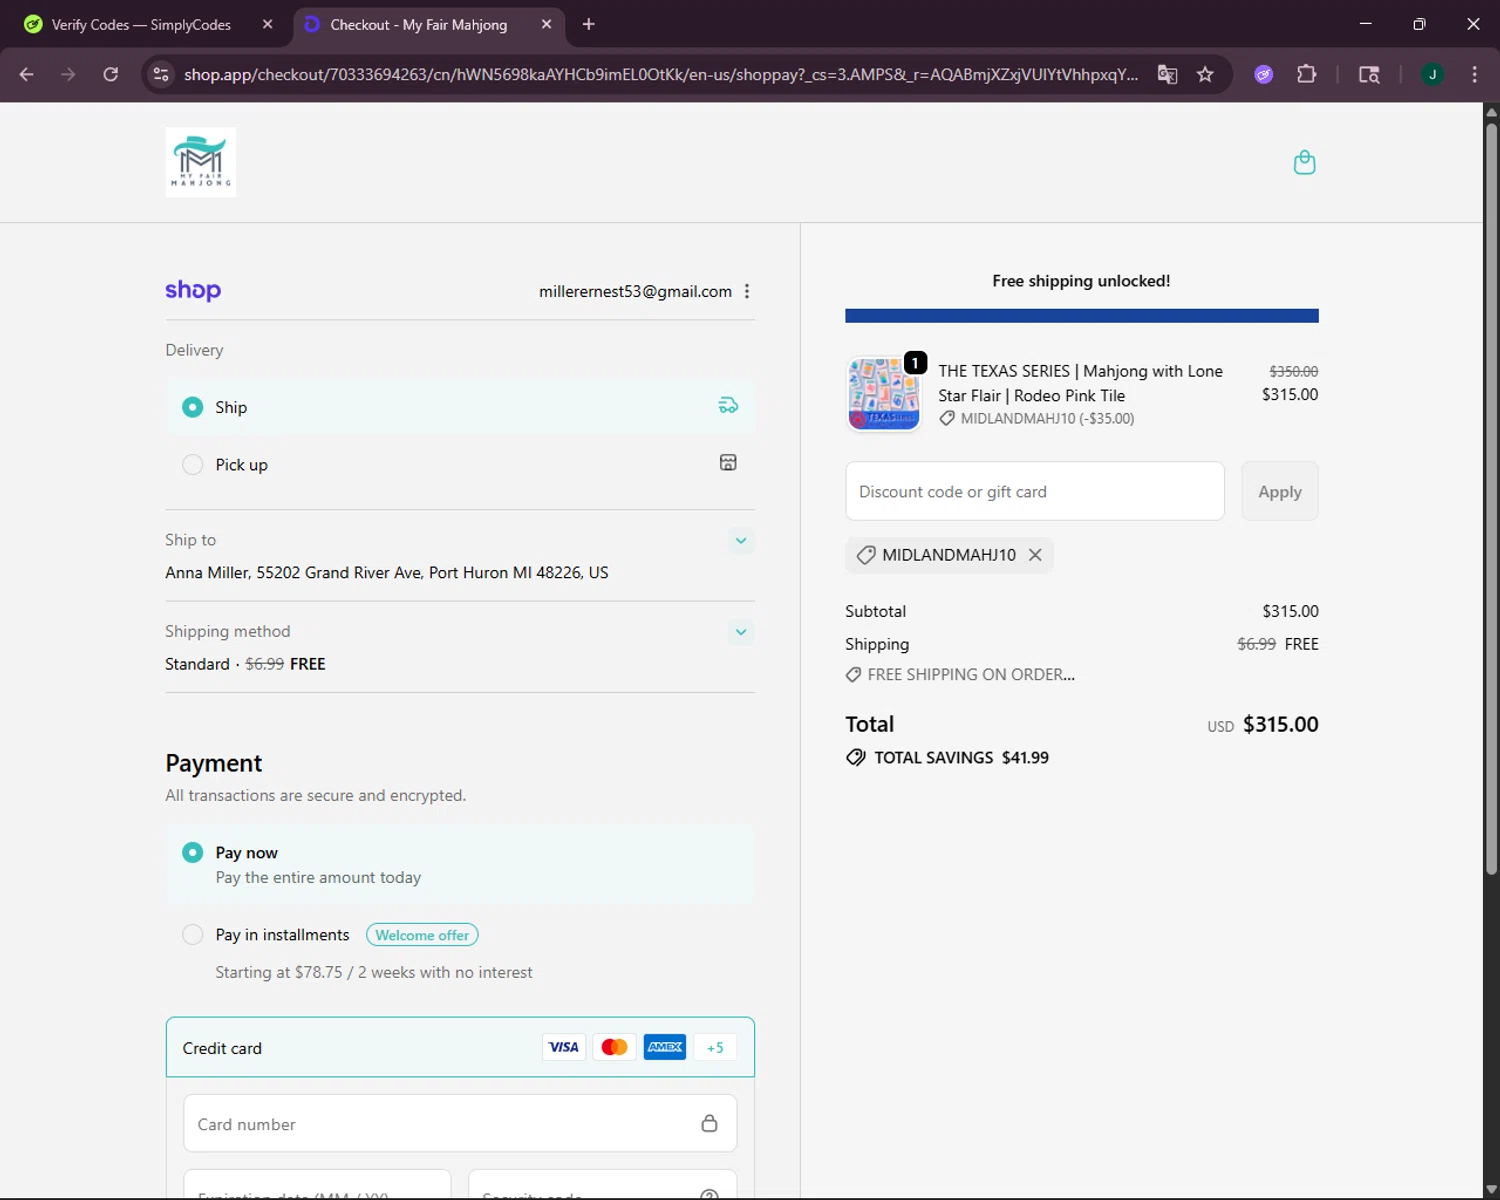1500x1200 pixels.
Task: Open account options beside millerernest53@gmail.com
Action: tap(747, 291)
